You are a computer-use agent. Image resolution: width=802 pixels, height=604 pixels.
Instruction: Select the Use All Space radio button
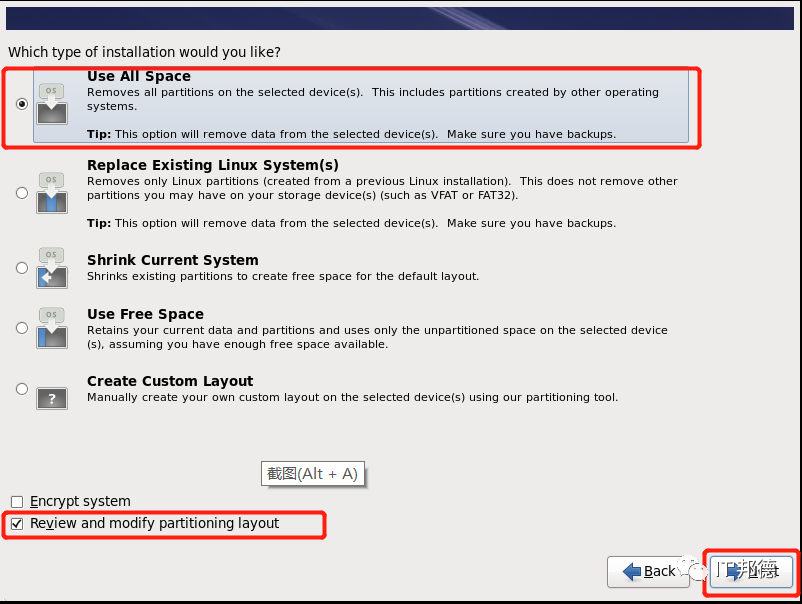[x=21, y=104]
